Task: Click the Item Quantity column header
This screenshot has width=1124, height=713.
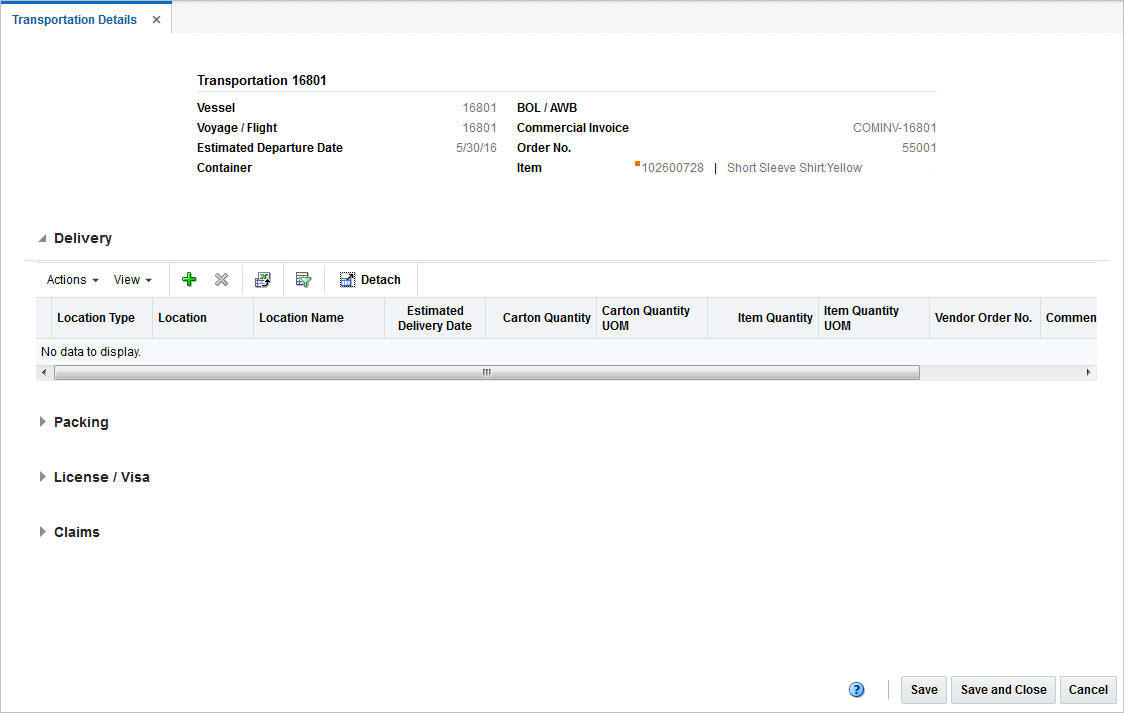Action: 763,317
